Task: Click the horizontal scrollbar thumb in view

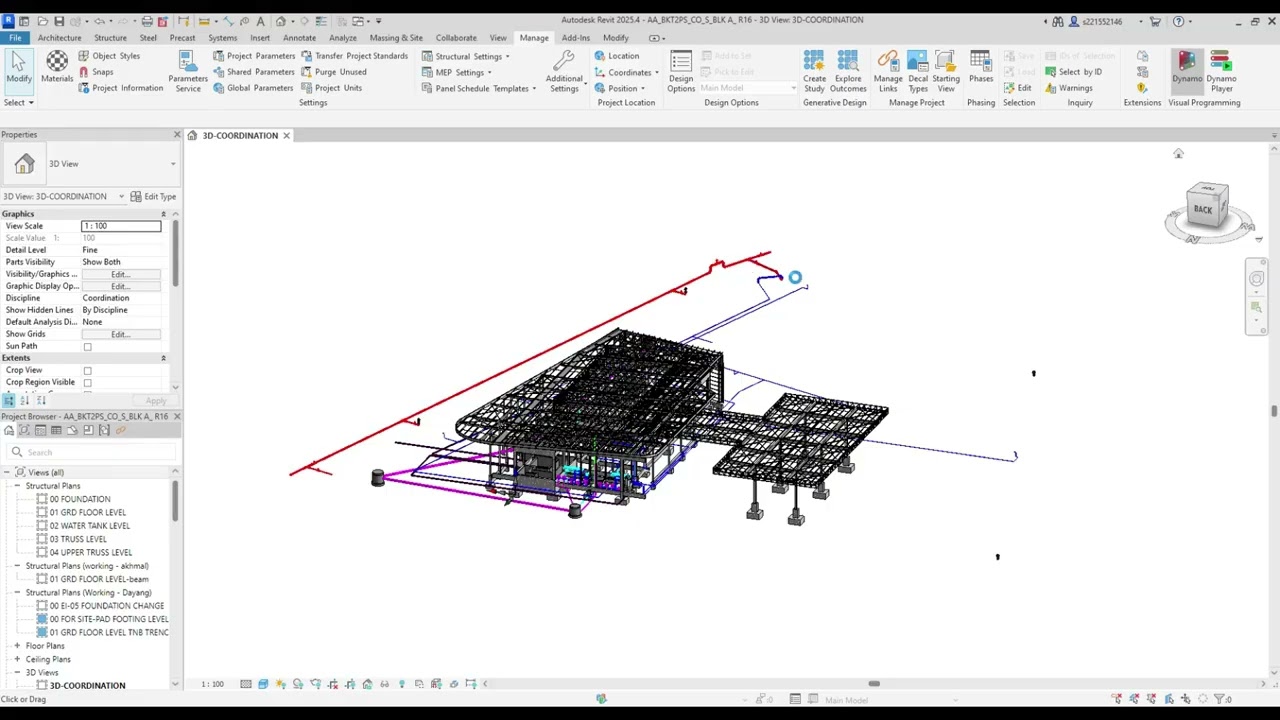Action: point(874,684)
